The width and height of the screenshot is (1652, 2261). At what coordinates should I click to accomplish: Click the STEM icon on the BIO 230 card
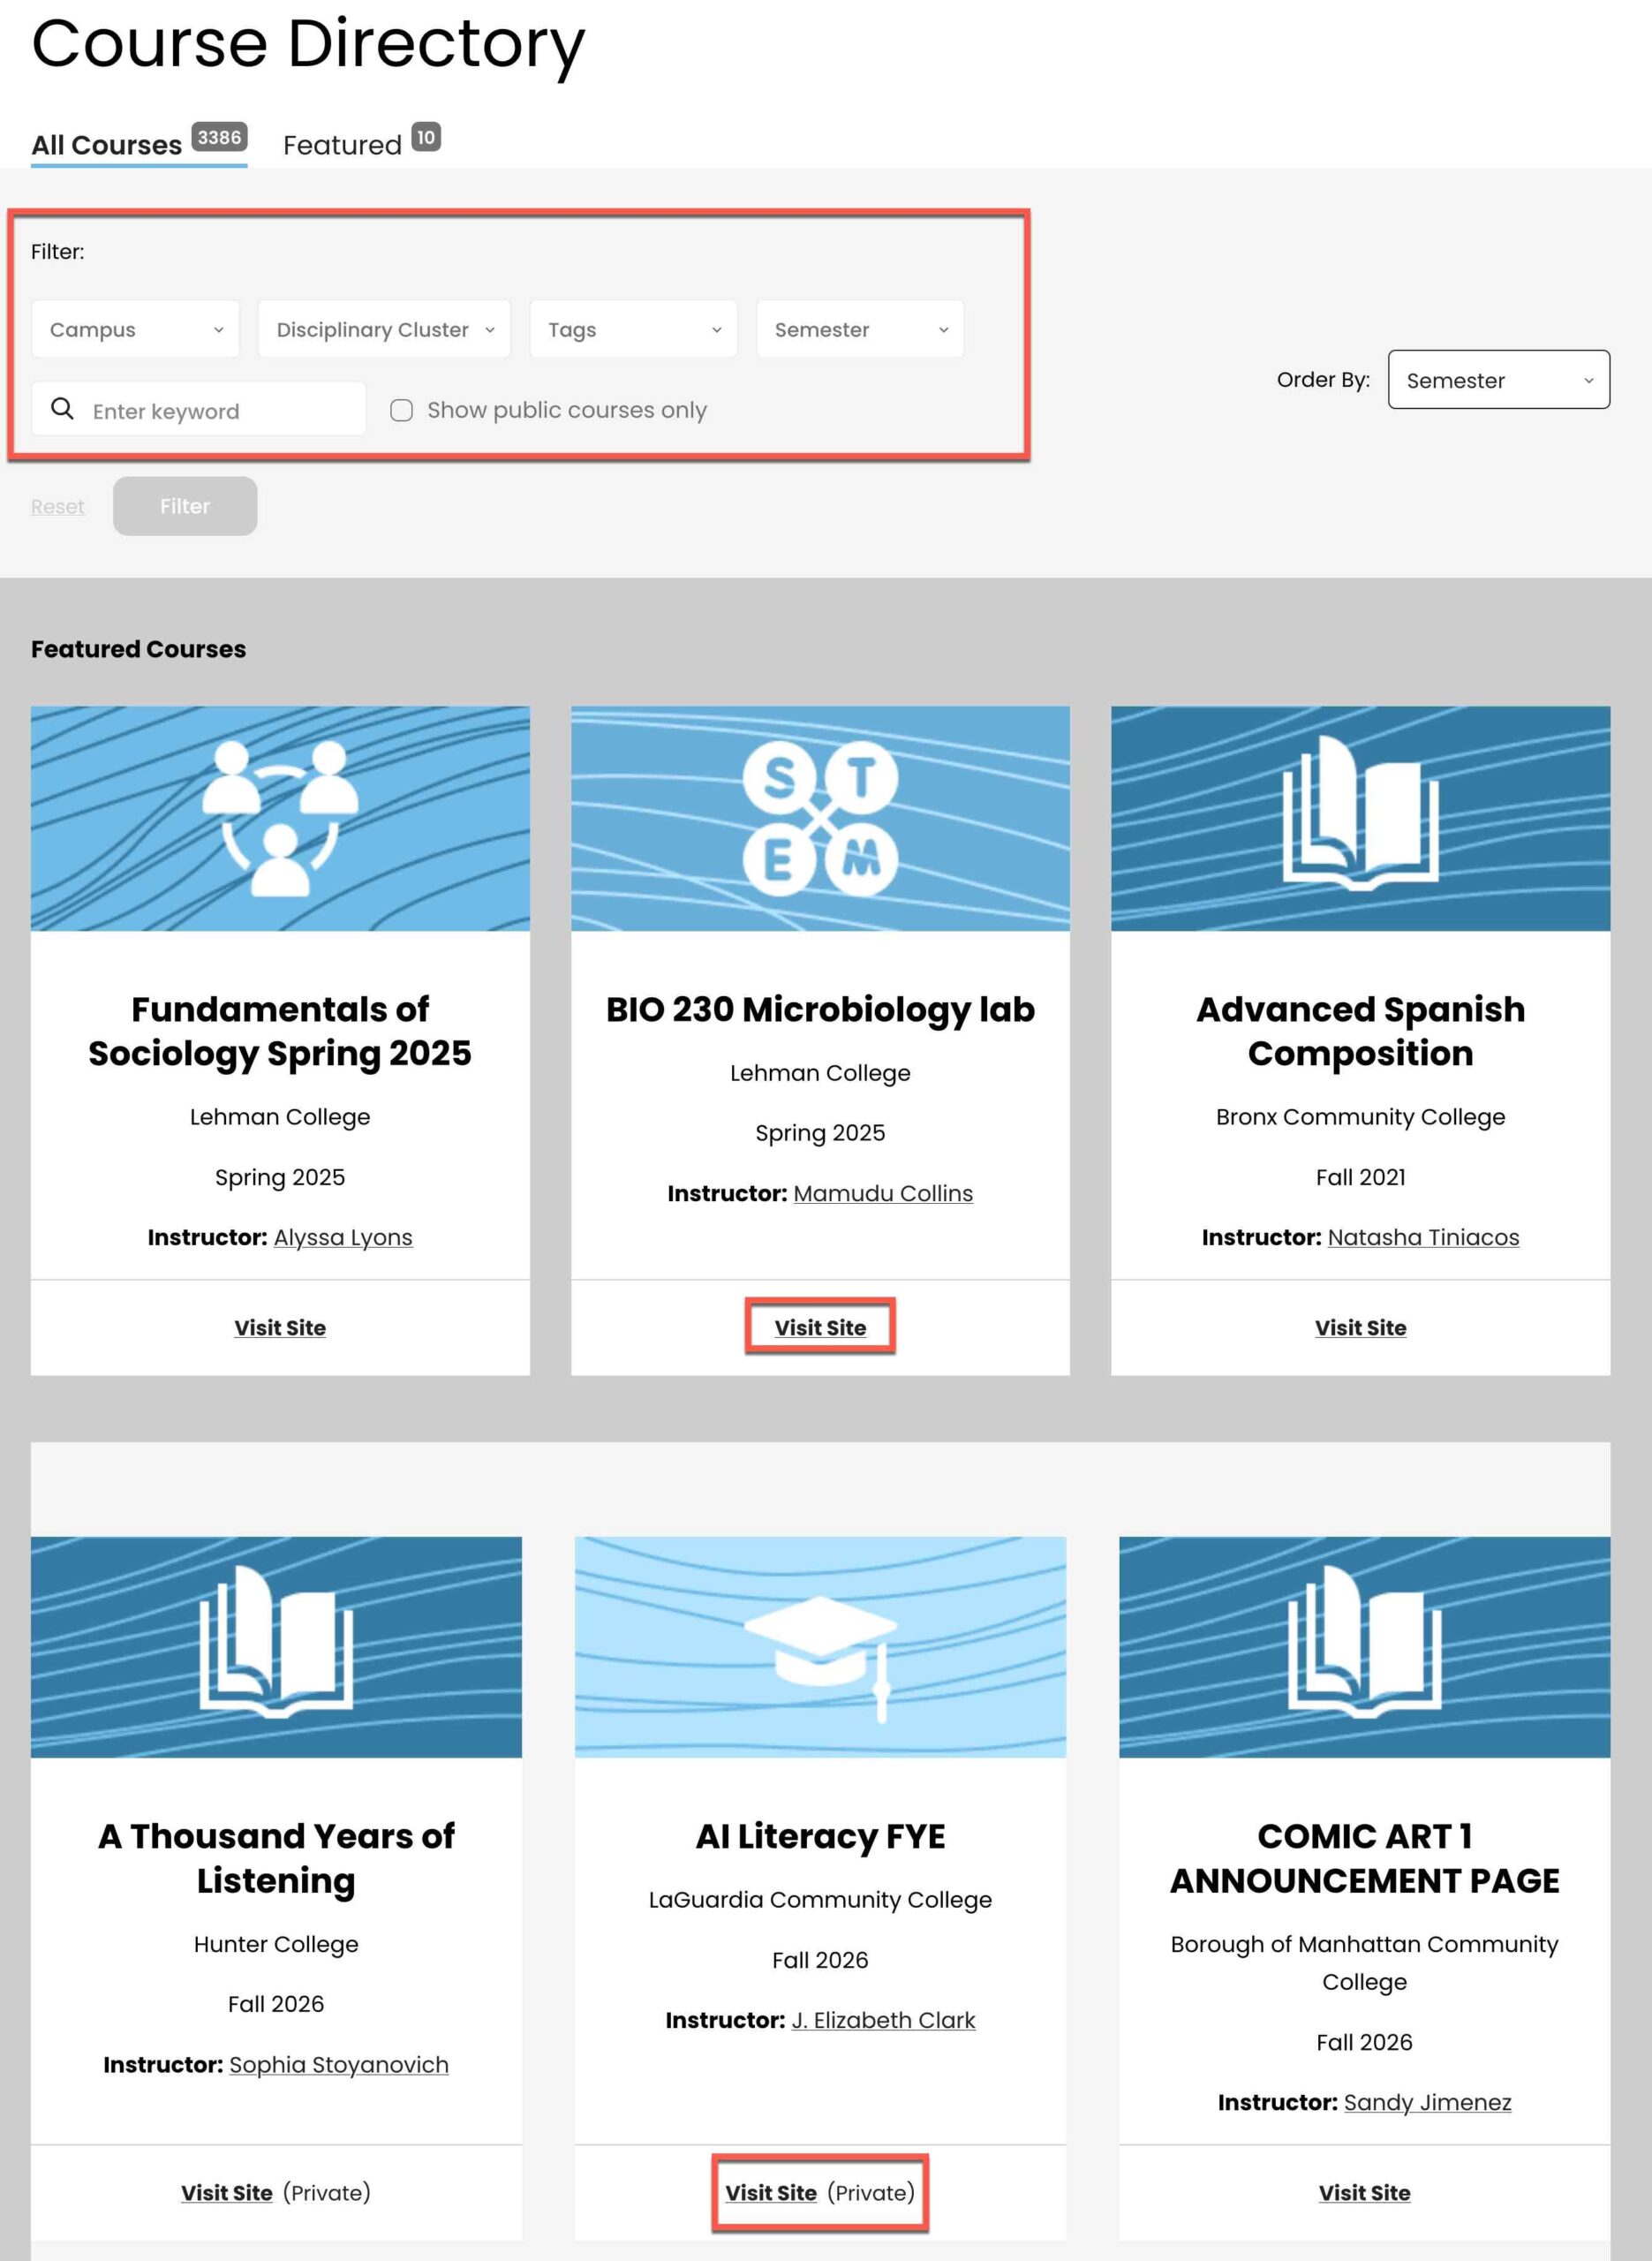(x=820, y=818)
